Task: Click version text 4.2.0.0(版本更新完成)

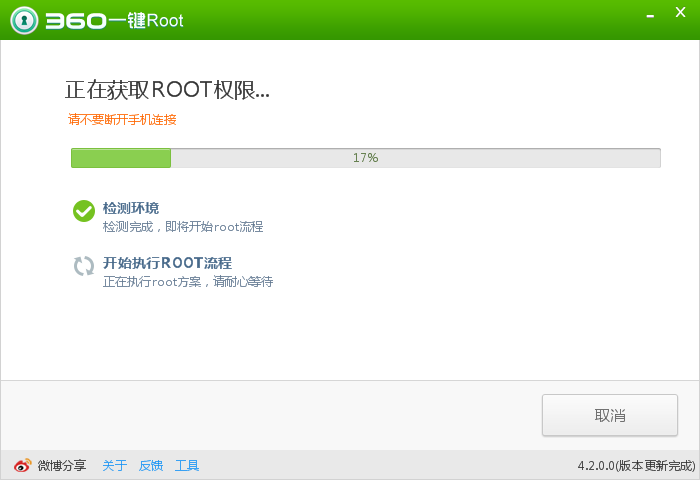Action: [x=636, y=466]
